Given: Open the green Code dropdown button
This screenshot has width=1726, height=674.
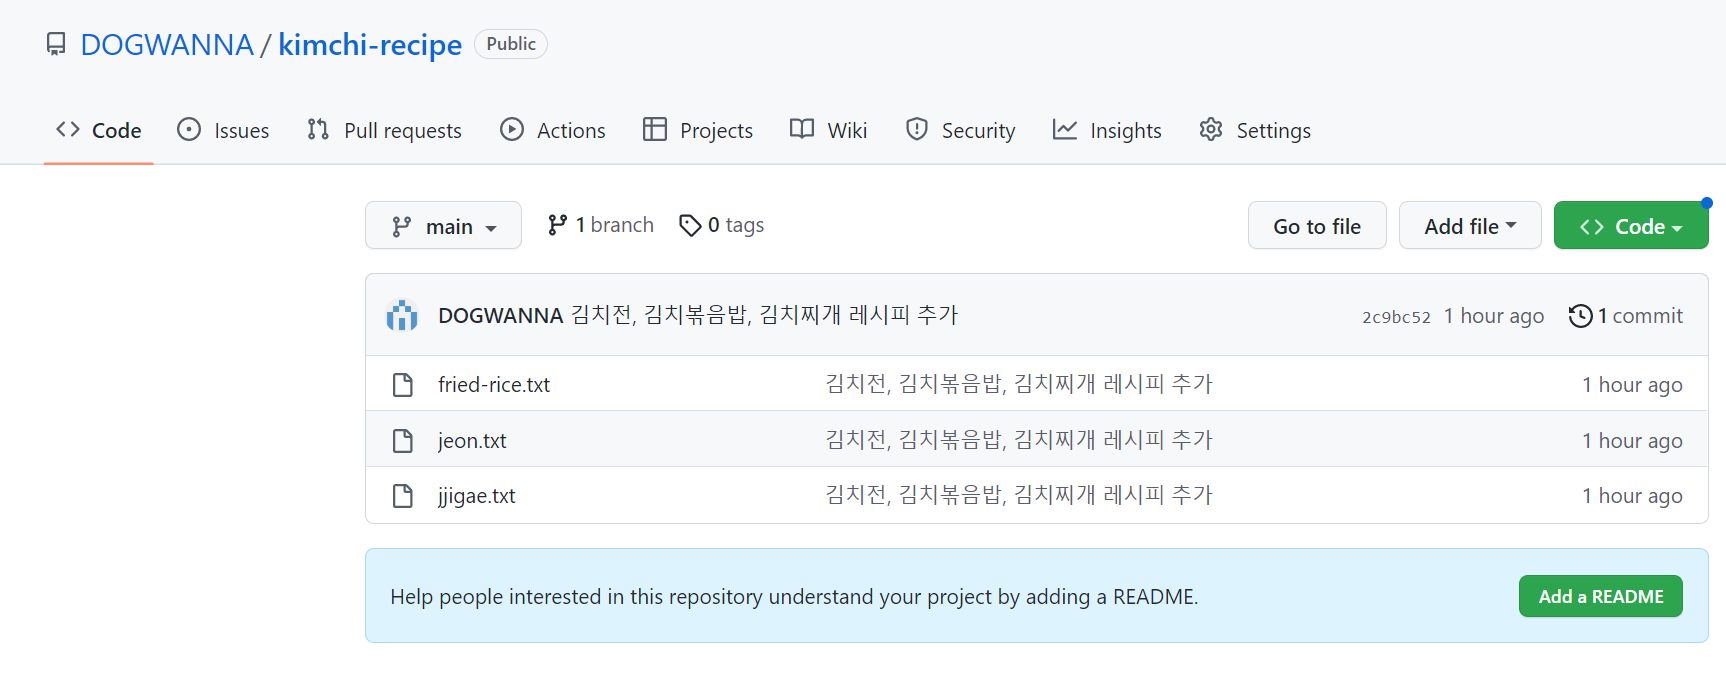Looking at the screenshot, I should click(1631, 225).
